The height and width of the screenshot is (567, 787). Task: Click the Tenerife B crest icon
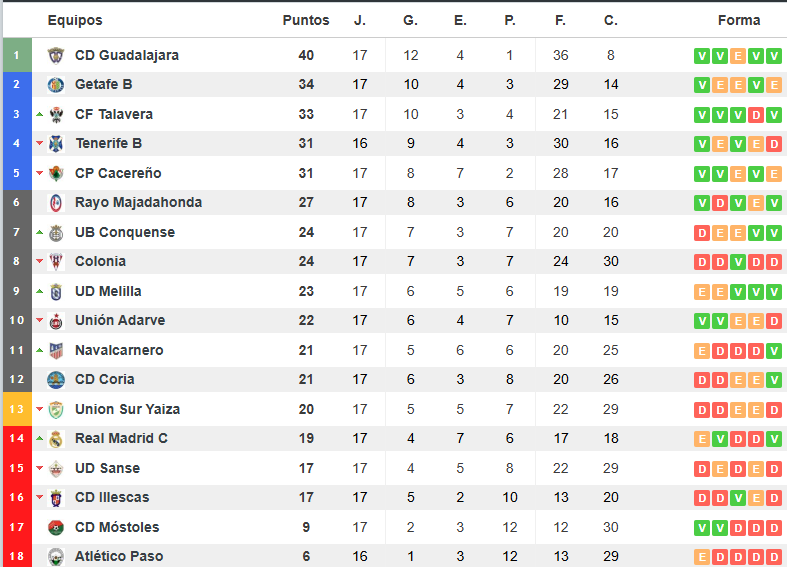(x=56, y=144)
